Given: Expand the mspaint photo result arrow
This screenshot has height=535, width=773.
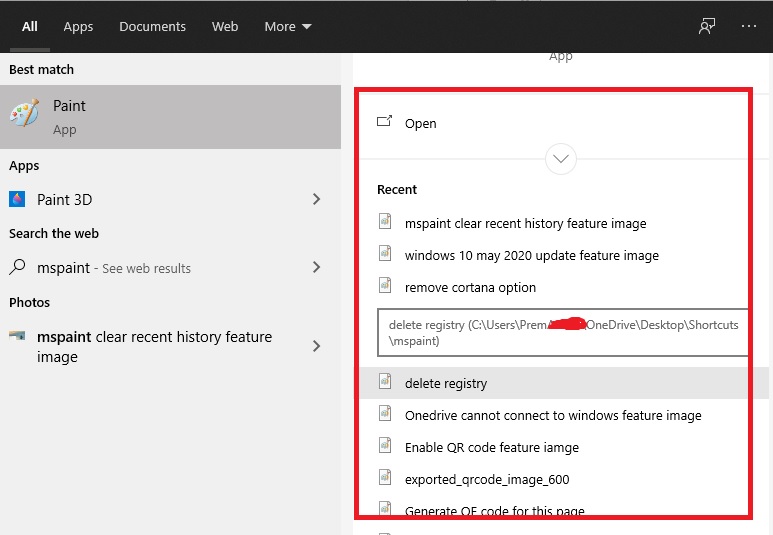Looking at the screenshot, I should pos(316,346).
